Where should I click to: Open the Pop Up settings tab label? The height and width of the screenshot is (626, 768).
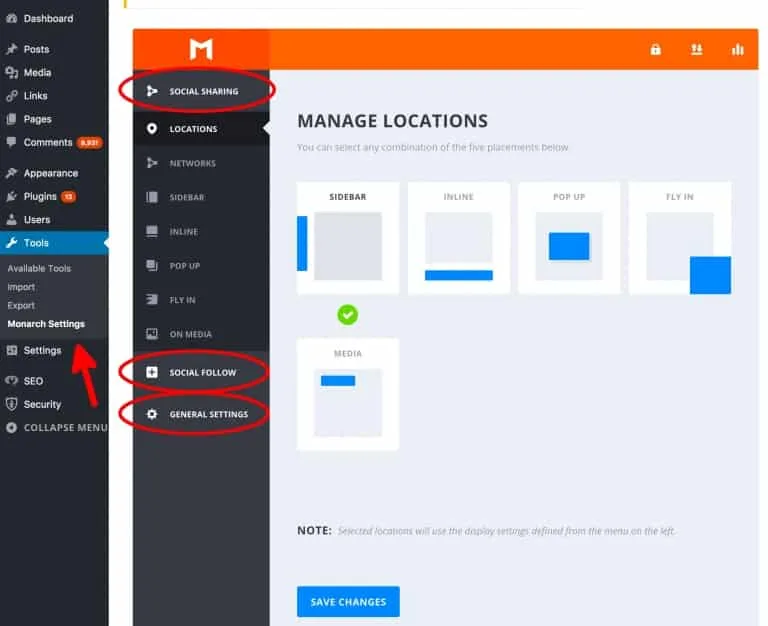(185, 265)
